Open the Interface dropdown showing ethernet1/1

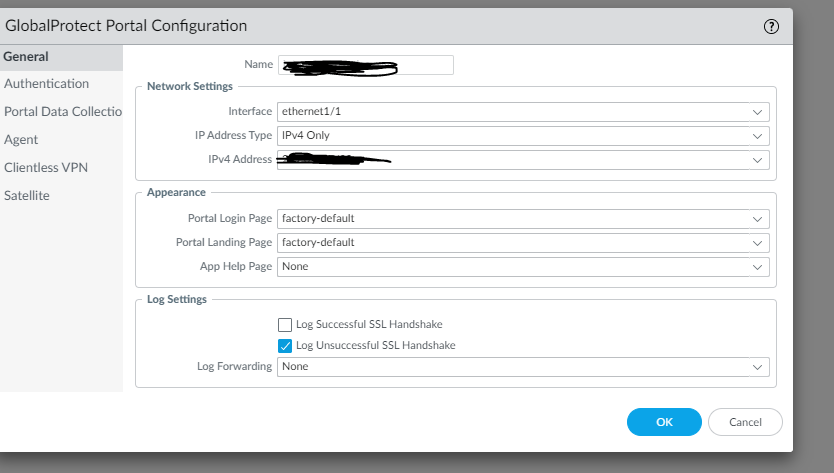(x=523, y=112)
